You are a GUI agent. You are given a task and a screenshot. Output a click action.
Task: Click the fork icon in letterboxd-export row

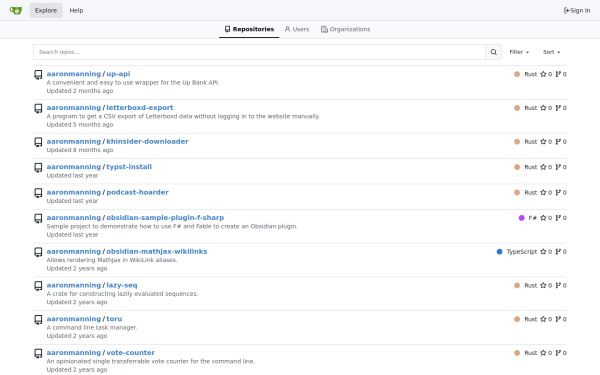click(x=558, y=108)
